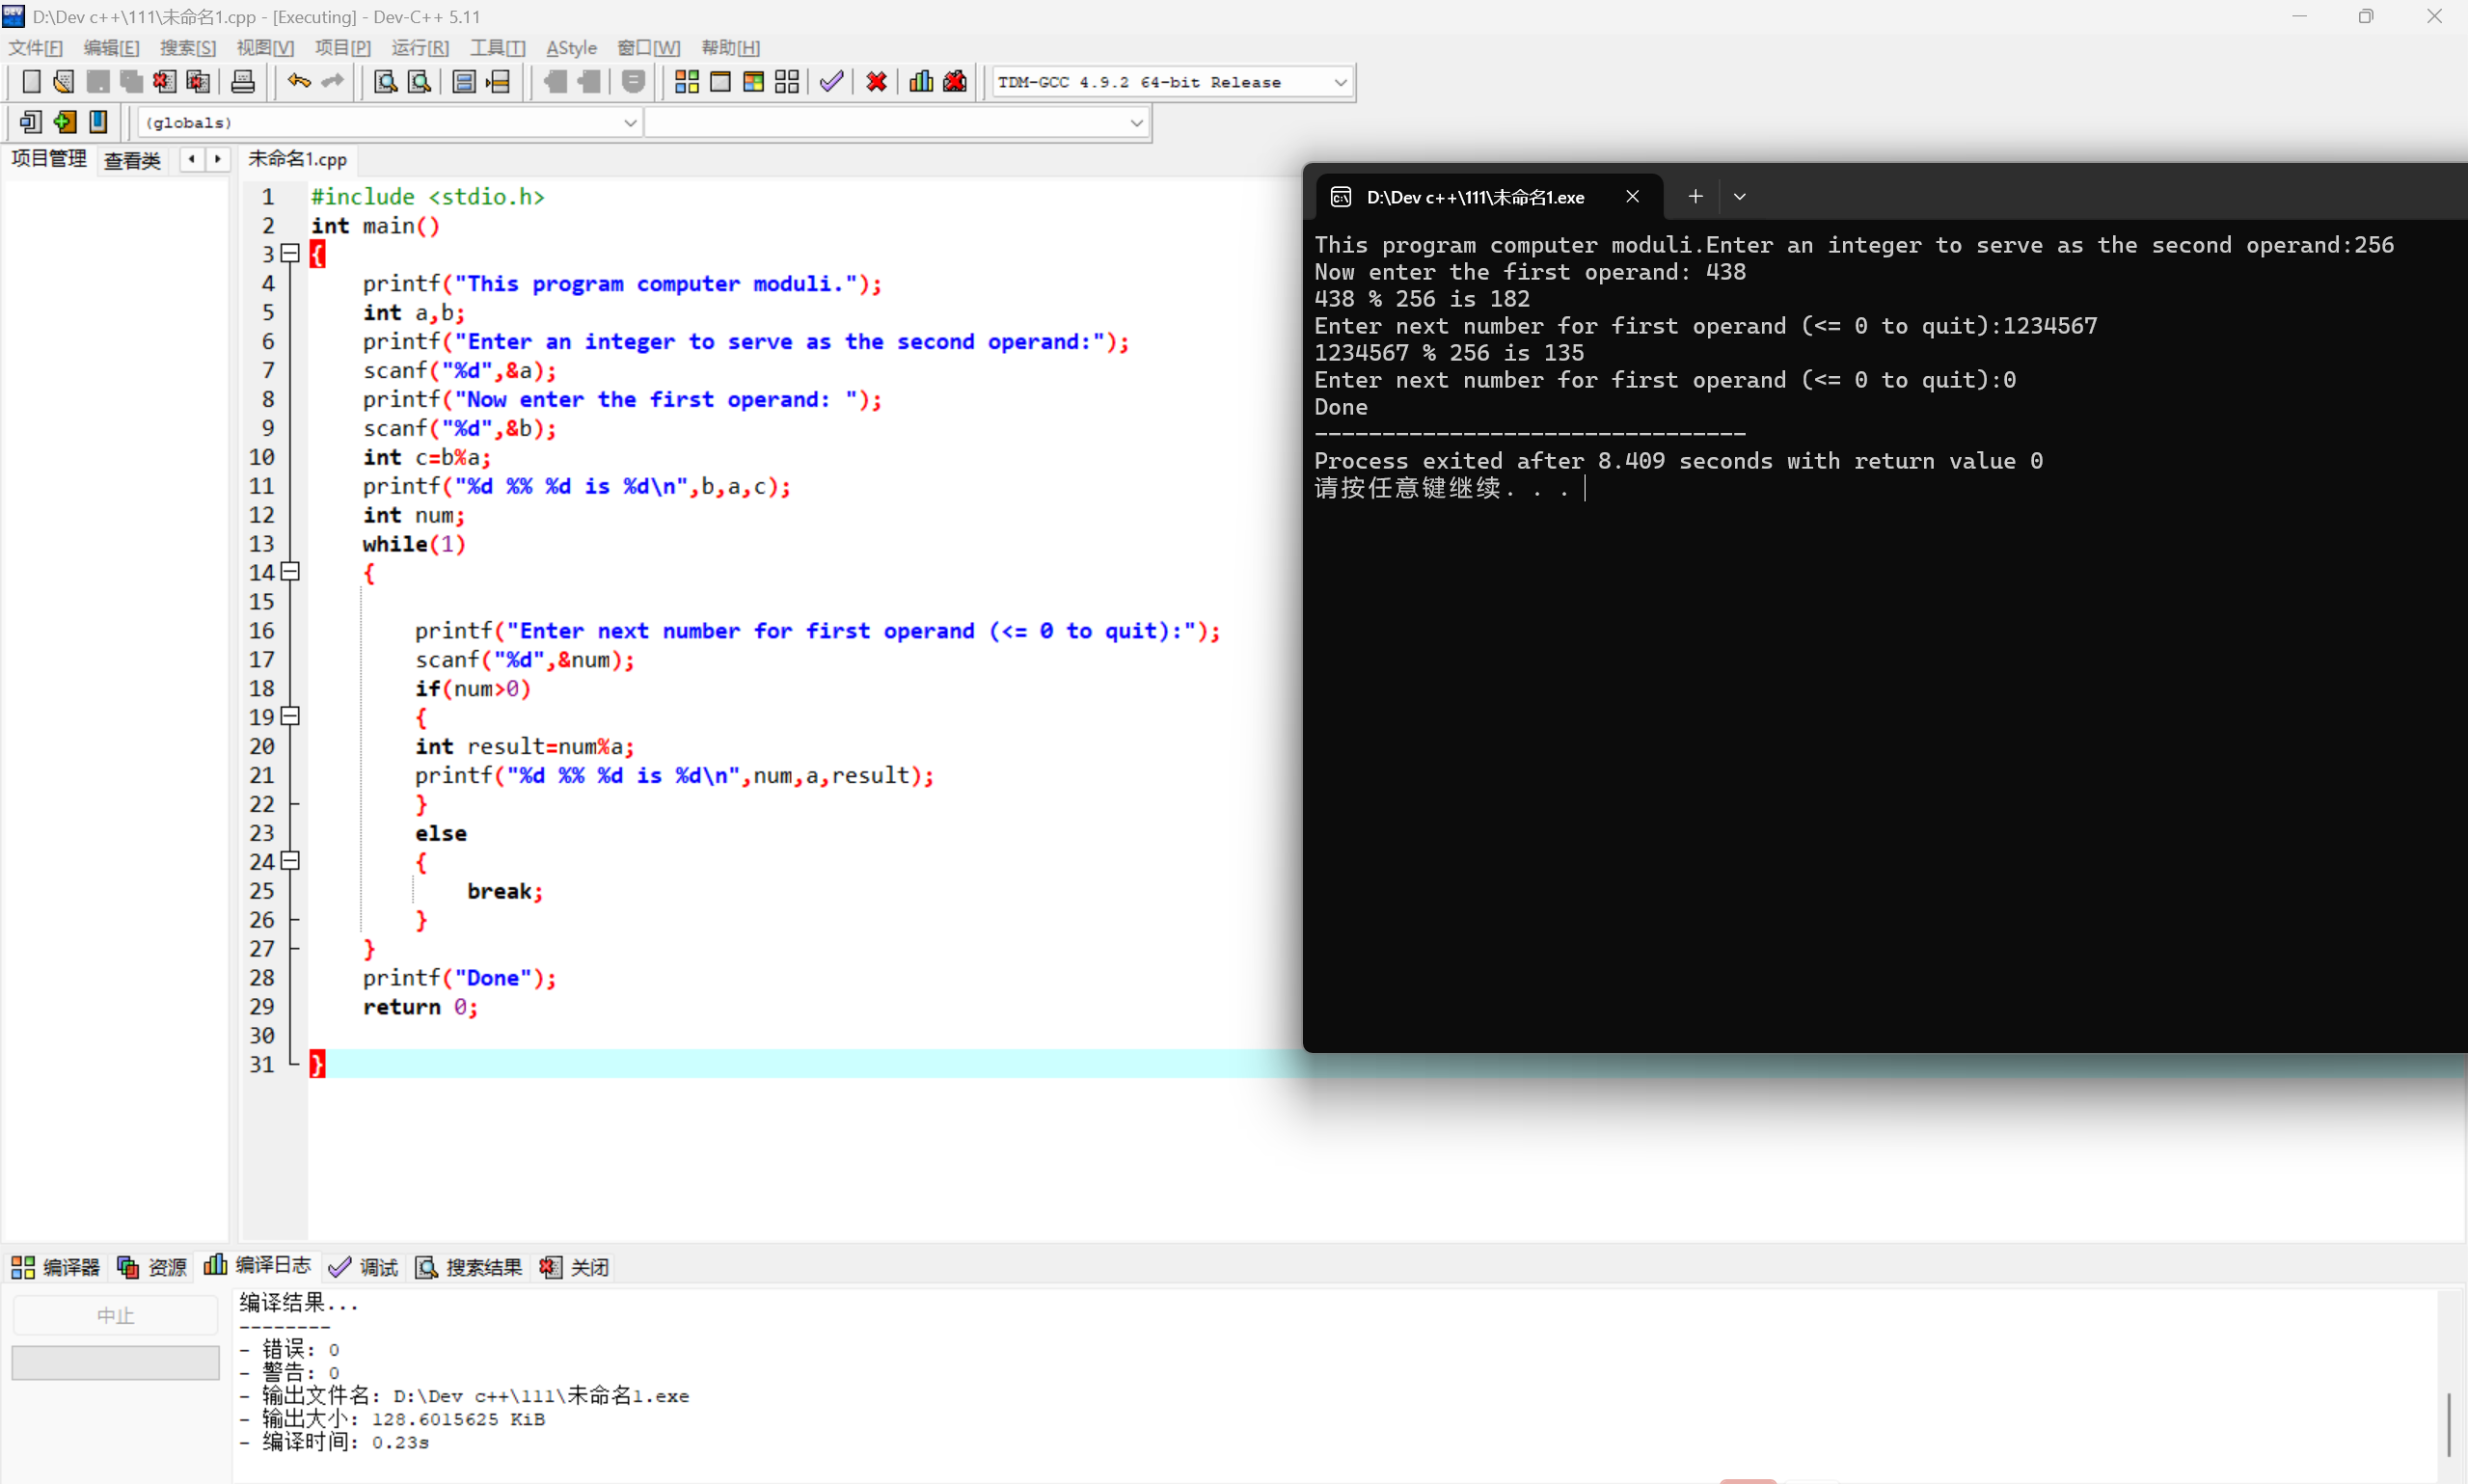The height and width of the screenshot is (1484, 2468).
Task: Expand the (globals) scope dropdown
Action: (x=629, y=122)
